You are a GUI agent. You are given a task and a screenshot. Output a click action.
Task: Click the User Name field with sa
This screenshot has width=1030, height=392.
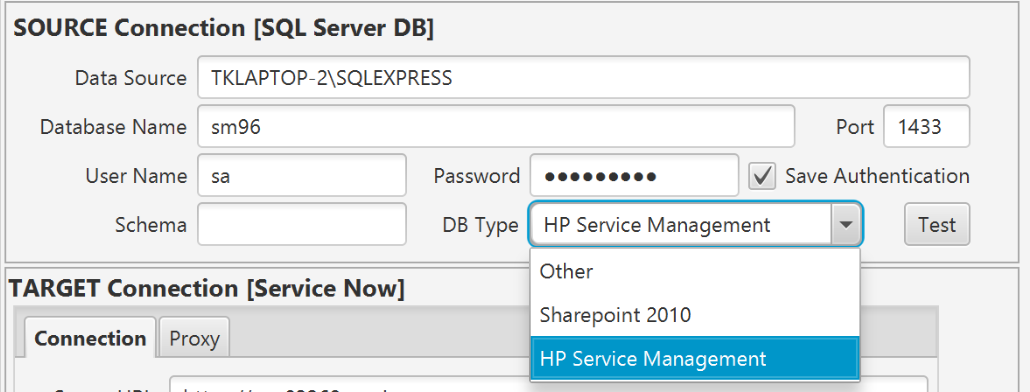(x=302, y=175)
